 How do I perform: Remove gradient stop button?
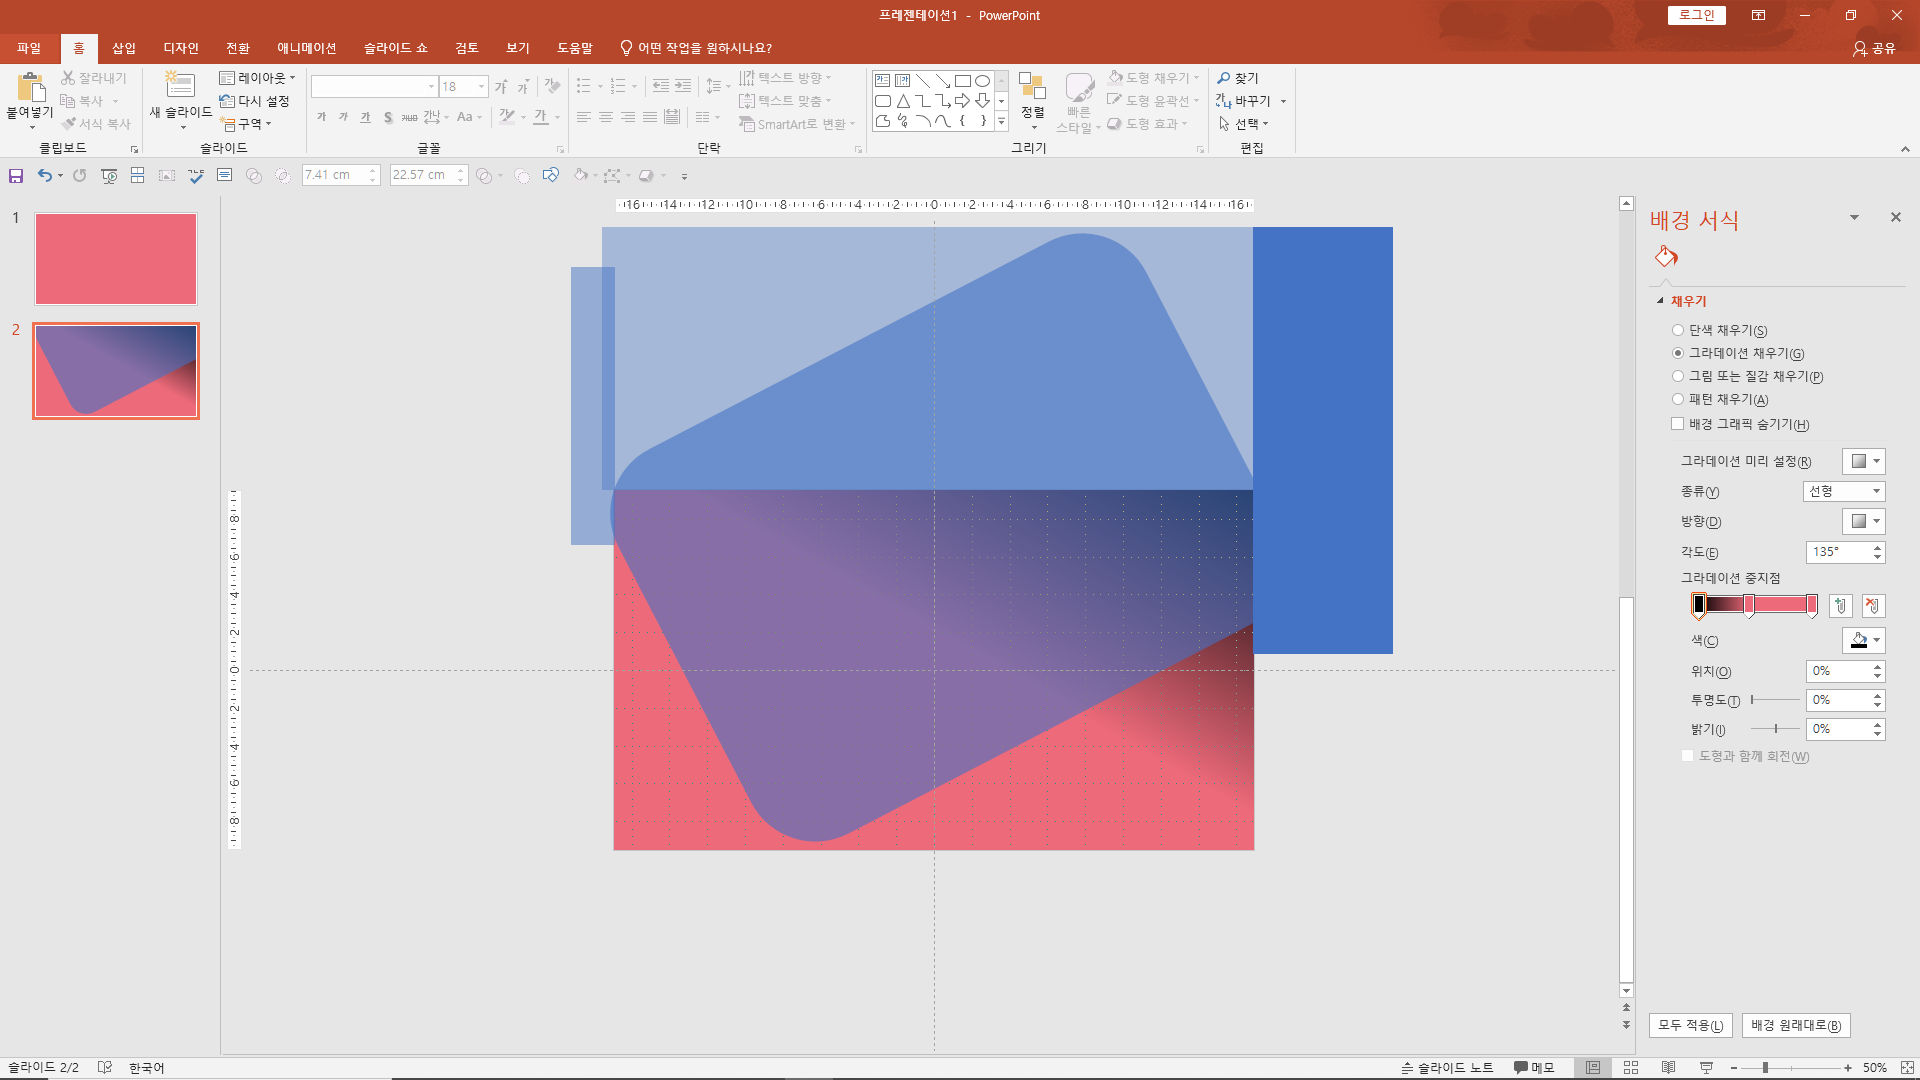pos(1873,606)
